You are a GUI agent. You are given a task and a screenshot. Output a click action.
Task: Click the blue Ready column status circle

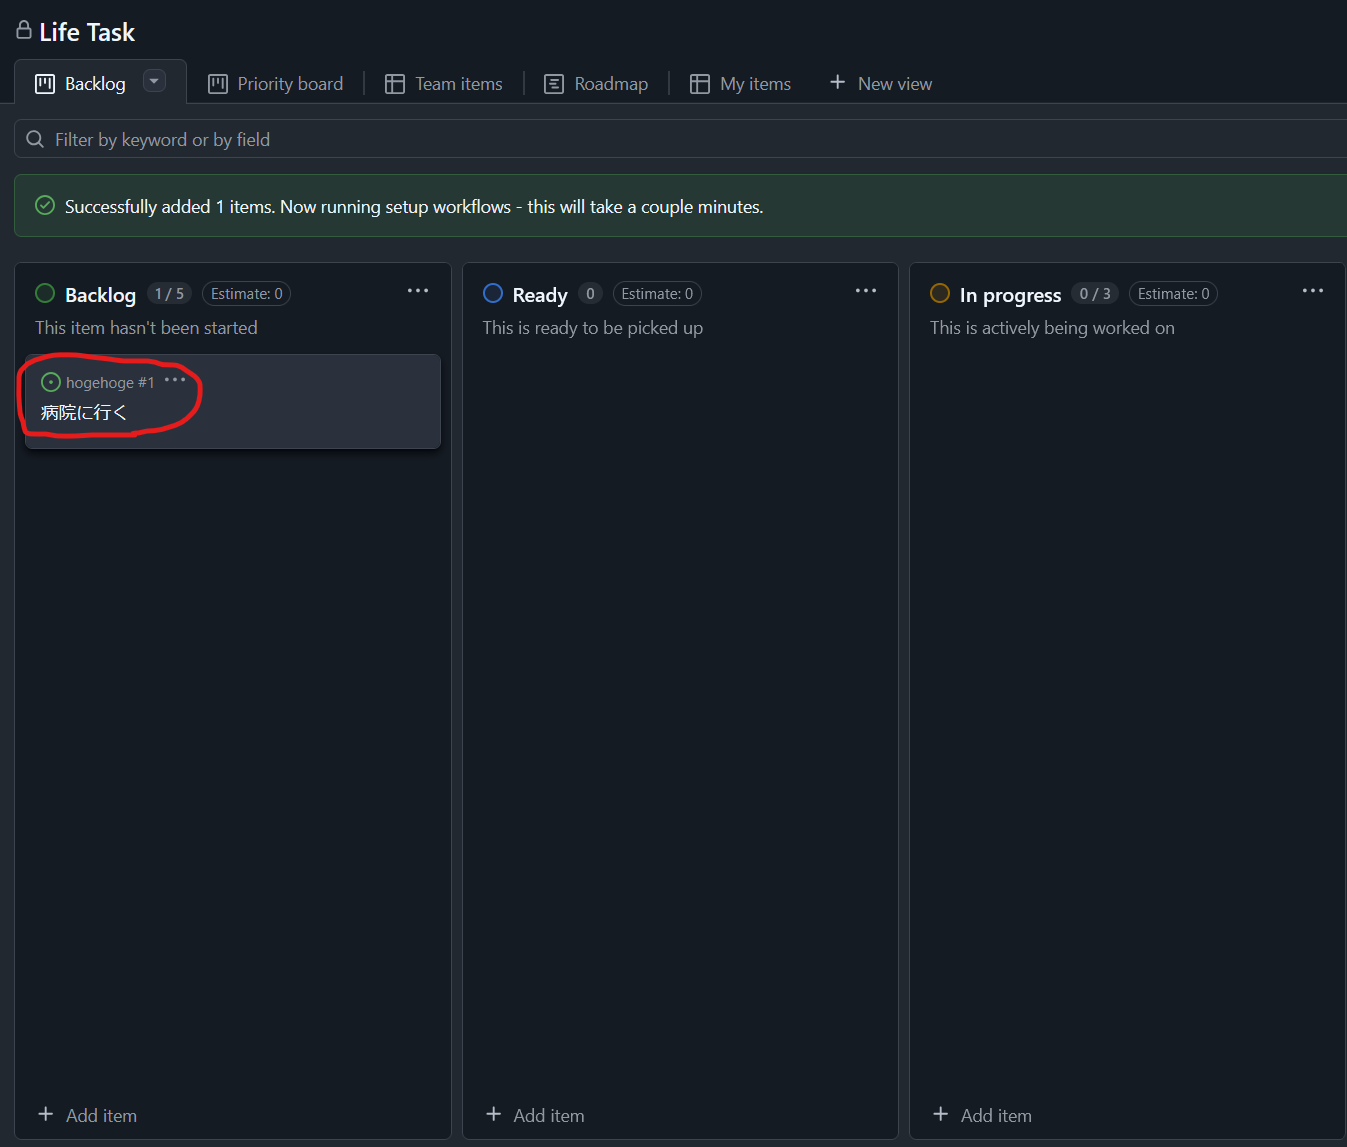pyautogui.click(x=493, y=293)
